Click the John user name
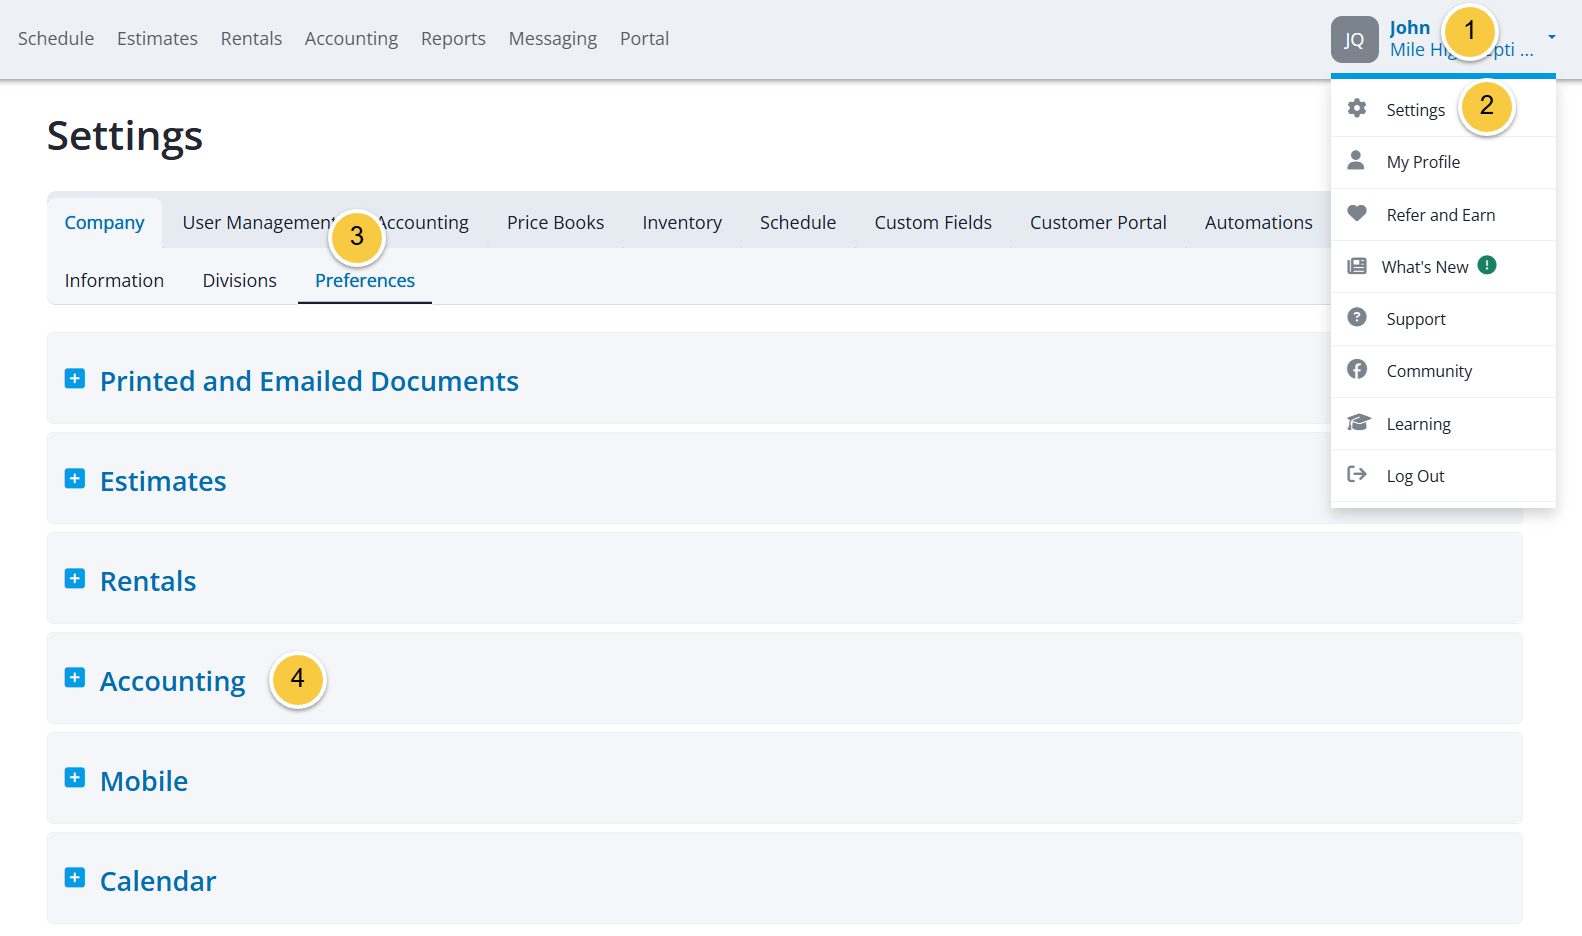This screenshot has height=936, width=1582. [x=1410, y=28]
